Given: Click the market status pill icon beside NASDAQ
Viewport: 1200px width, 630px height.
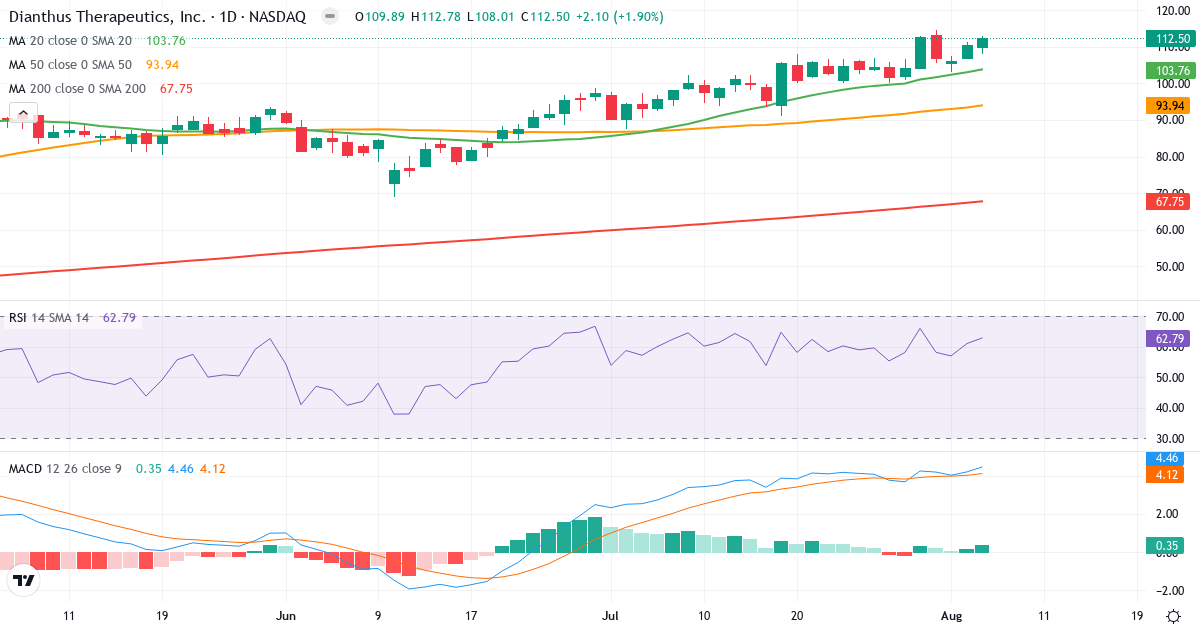Looking at the screenshot, I should [330, 17].
